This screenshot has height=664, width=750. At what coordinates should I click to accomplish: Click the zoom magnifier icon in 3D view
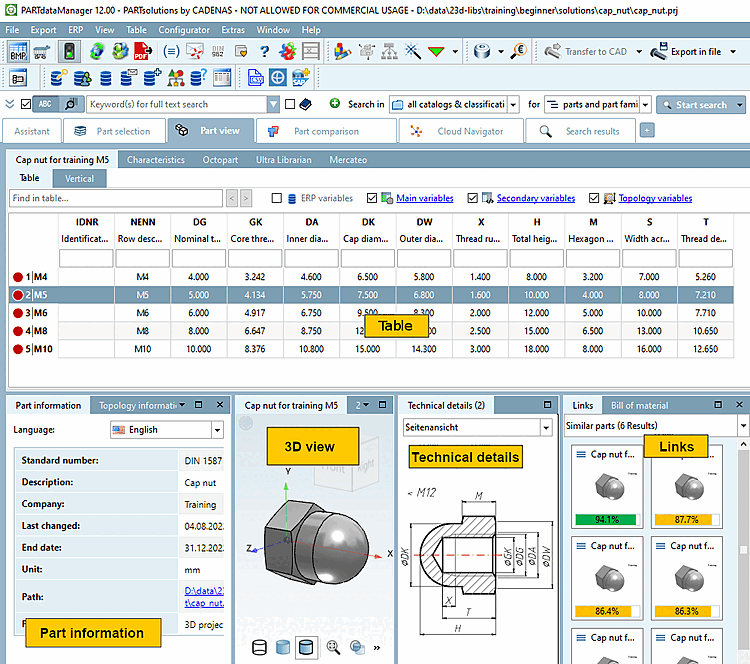point(333,647)
